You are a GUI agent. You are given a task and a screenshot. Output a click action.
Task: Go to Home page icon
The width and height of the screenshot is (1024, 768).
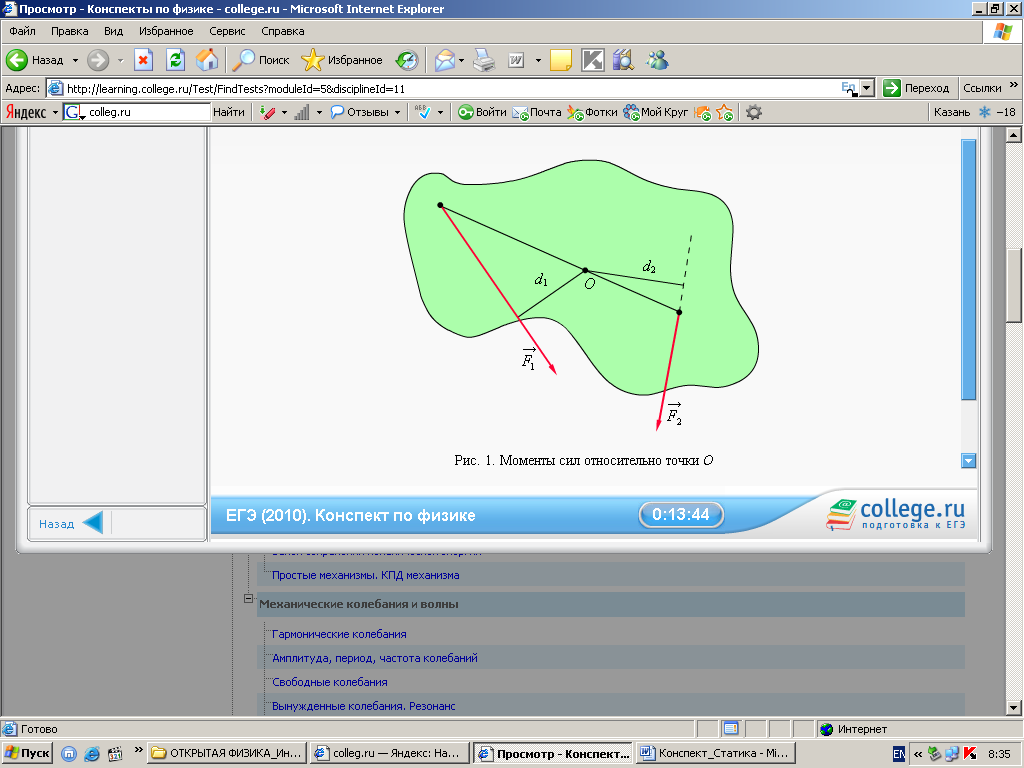(x=207, y=60)
